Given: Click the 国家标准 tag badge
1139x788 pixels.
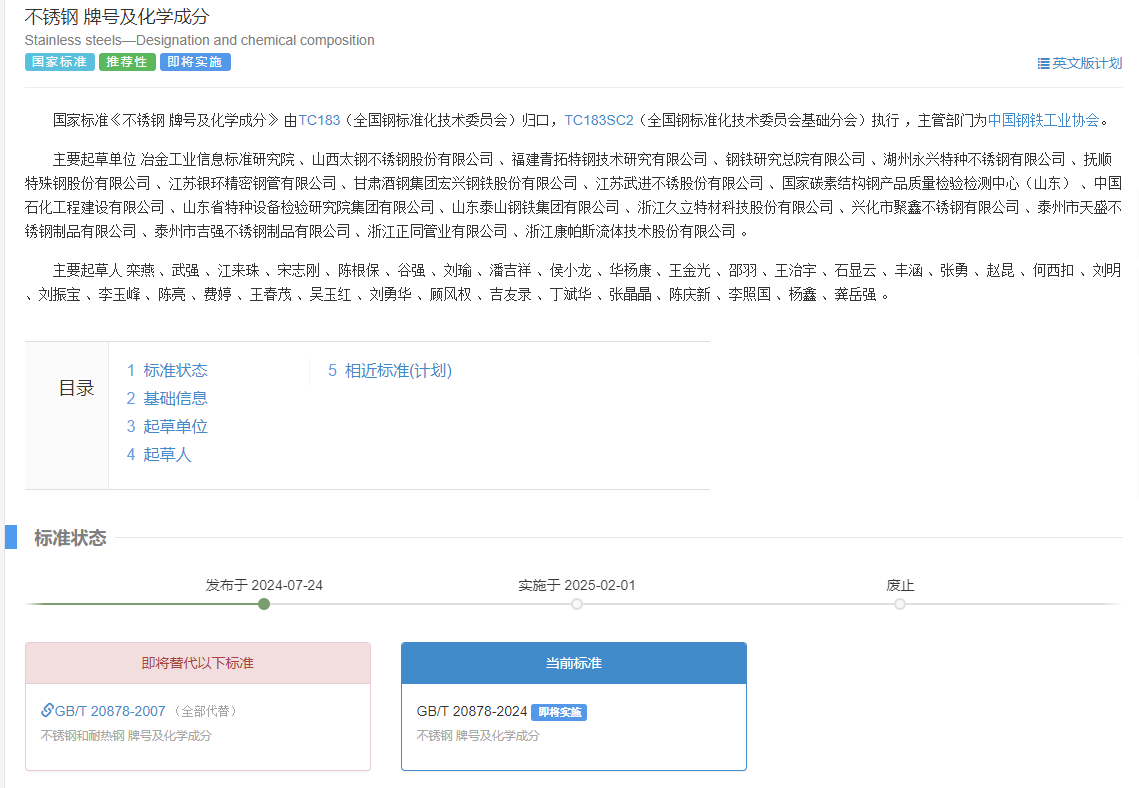Looking at the screenshot, I should (59, 62).
